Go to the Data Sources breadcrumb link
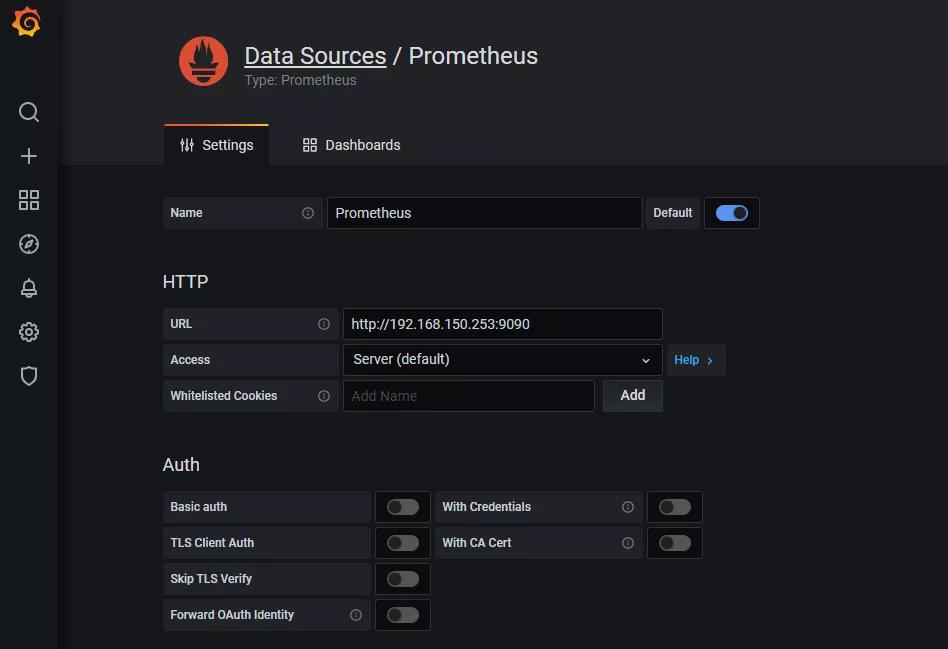Image resolution: width=948 pixels, height=649 pixels. (x=315, y=56)
